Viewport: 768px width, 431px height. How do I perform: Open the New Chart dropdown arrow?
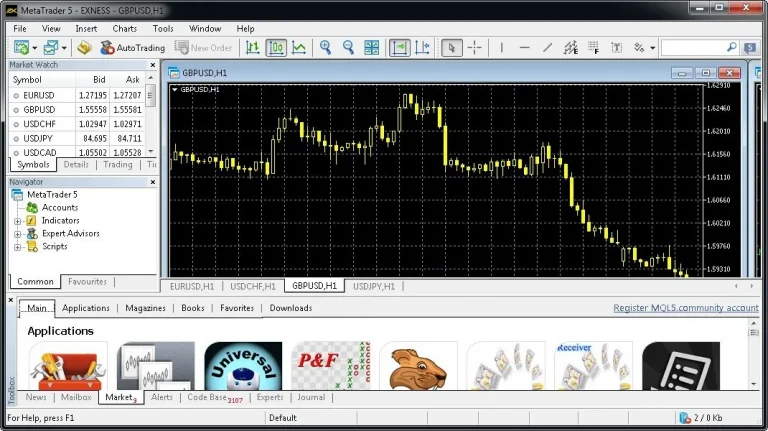click(x=35, y=48)
